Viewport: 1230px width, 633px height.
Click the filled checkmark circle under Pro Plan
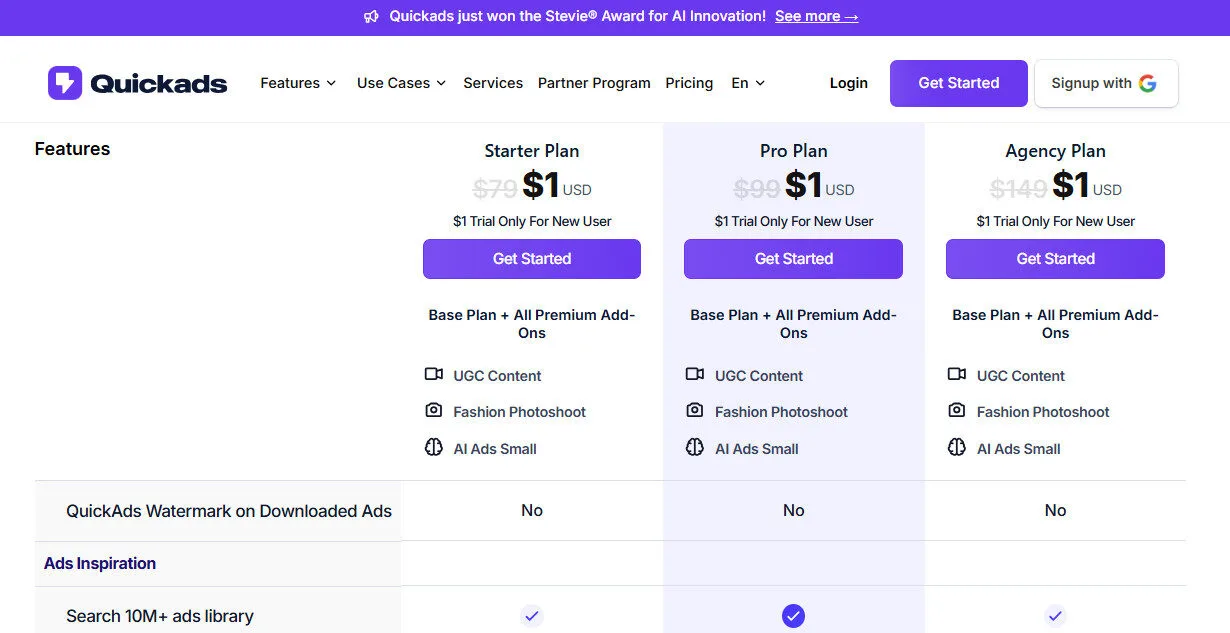(793, 616)
